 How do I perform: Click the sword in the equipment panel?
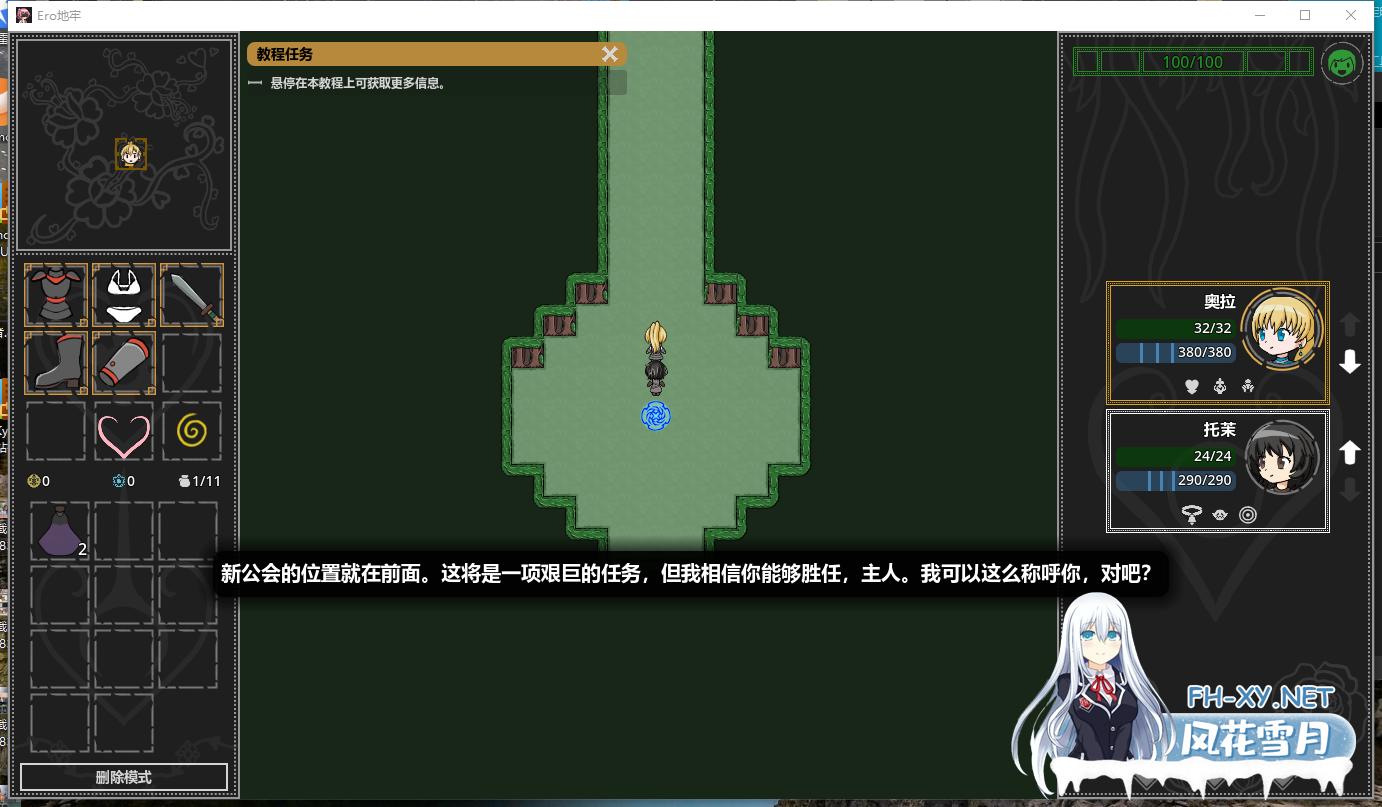coord(191,295)
